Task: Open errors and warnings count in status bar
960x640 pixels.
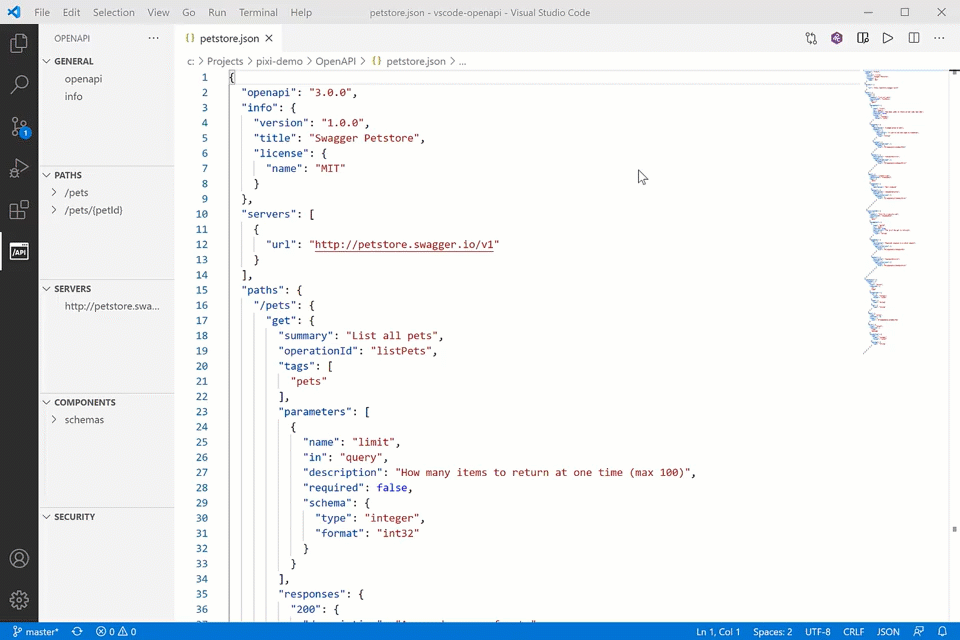Action: (x=116, y=631)
